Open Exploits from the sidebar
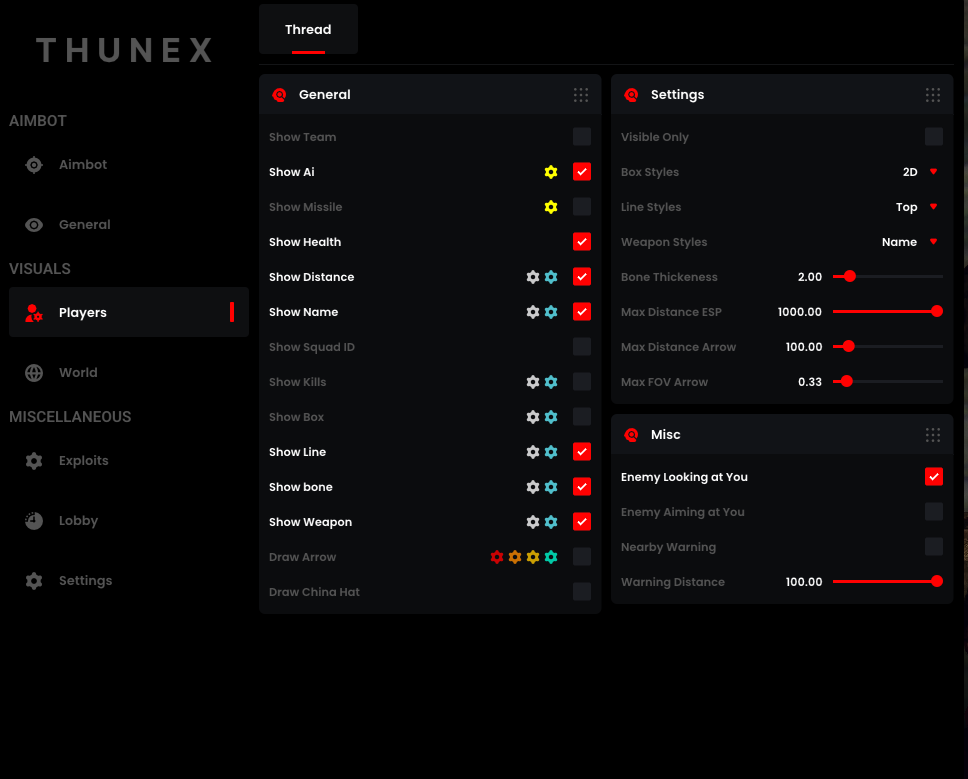The width and height of the screenshot is (968, 779). click(33, 460)
